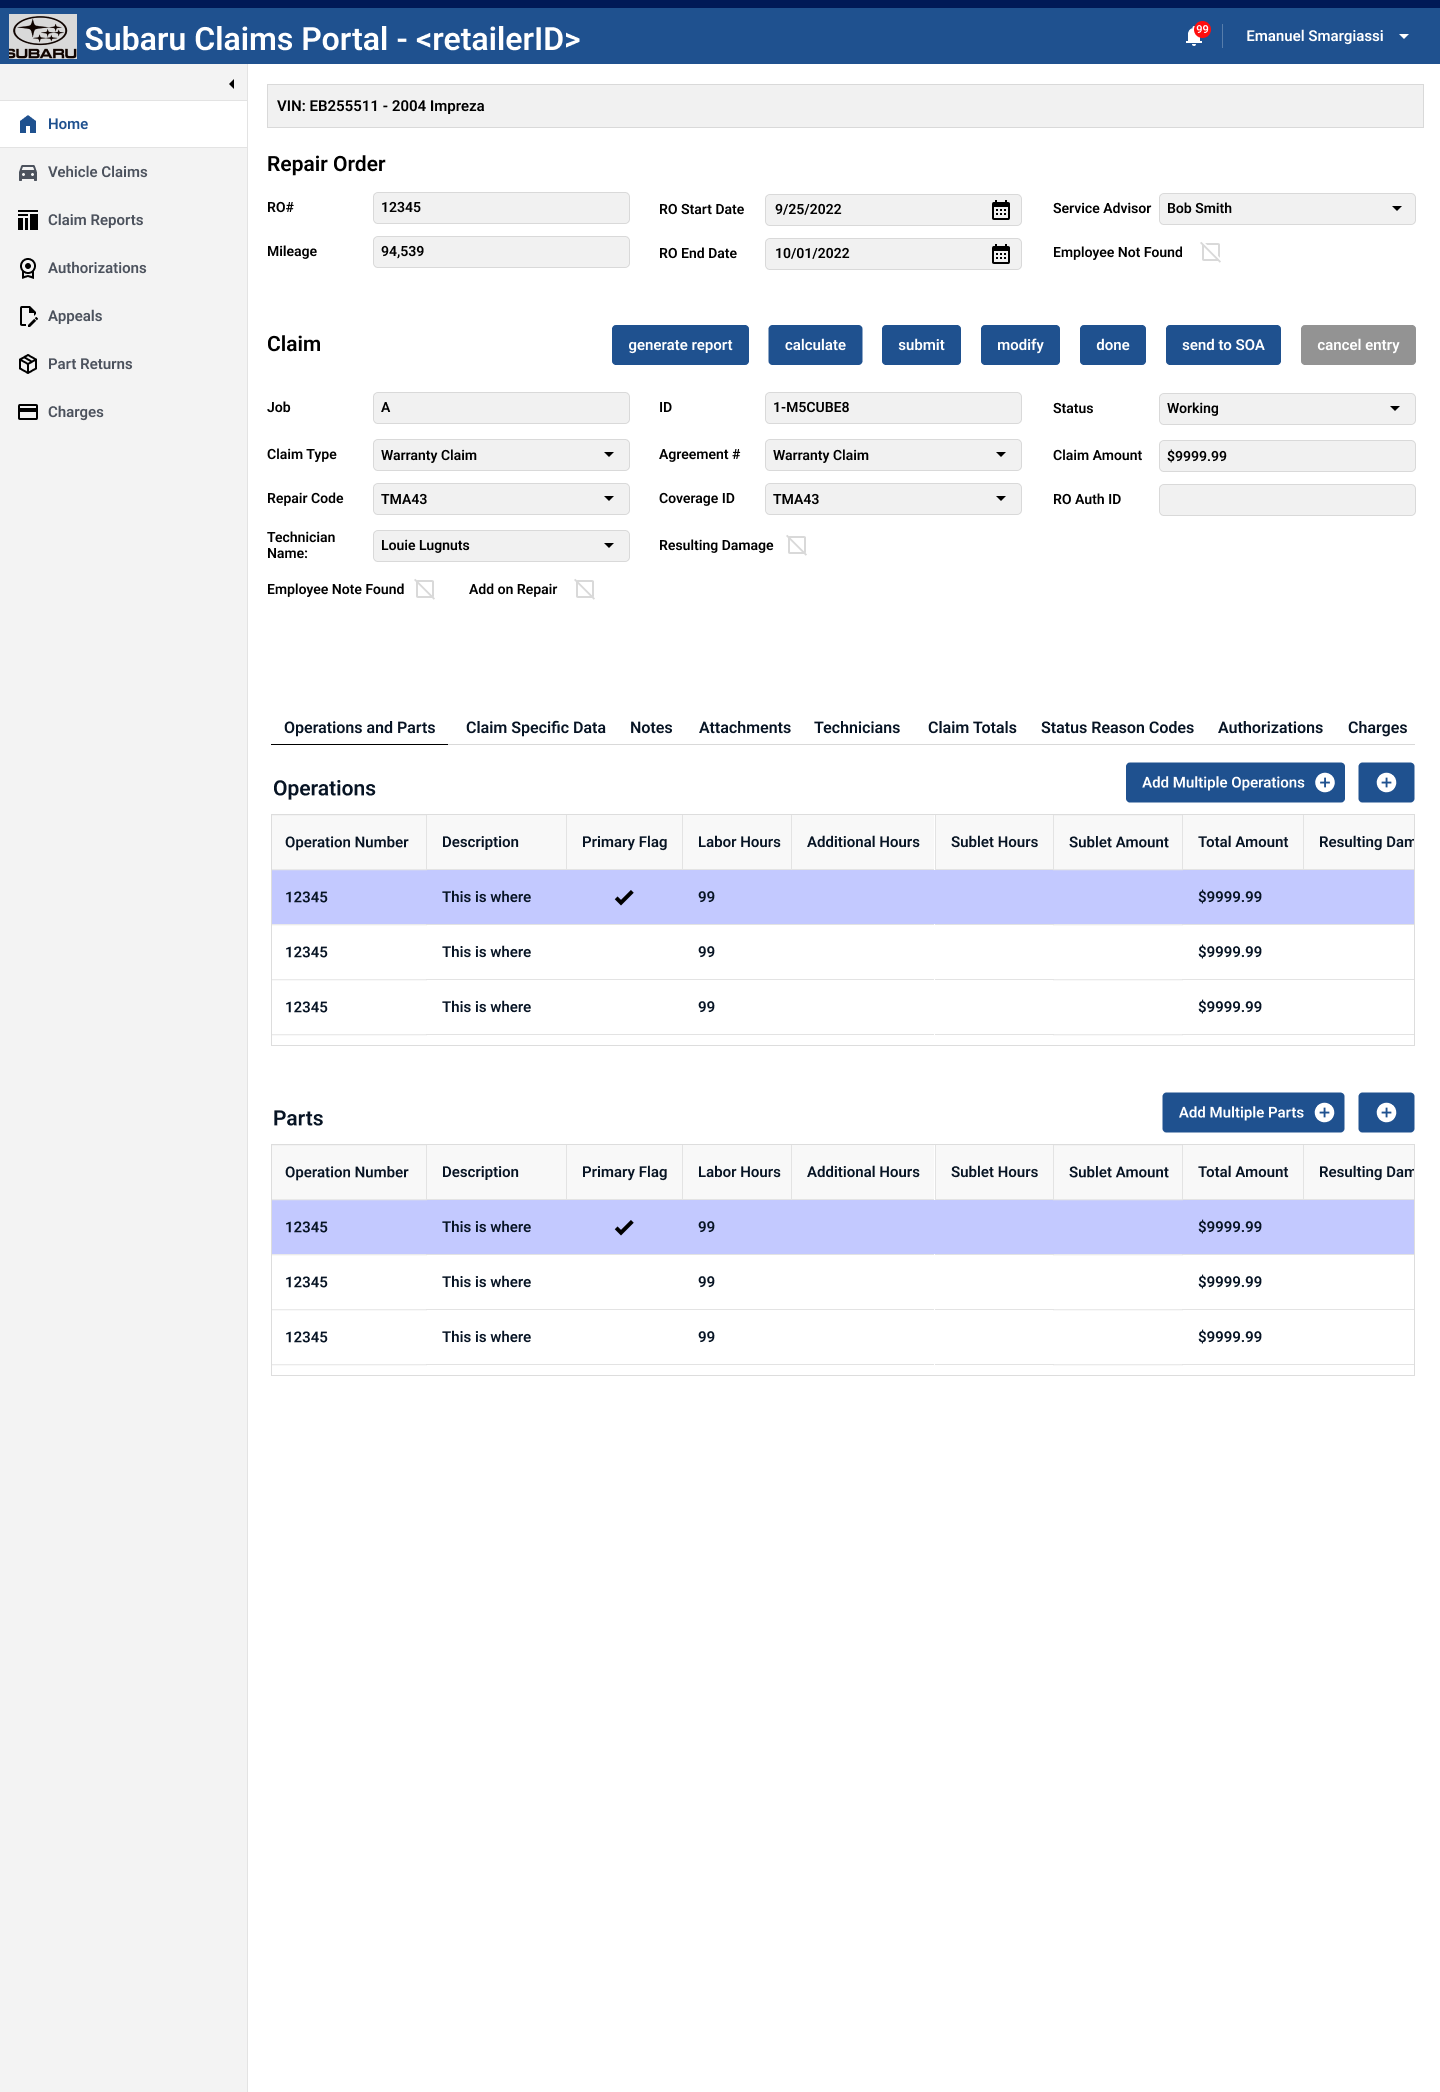The height and width of the screenshot is (2092, 1440).
Task: Open the RO Start Date calendar picker
Action: pos(1000,210)
